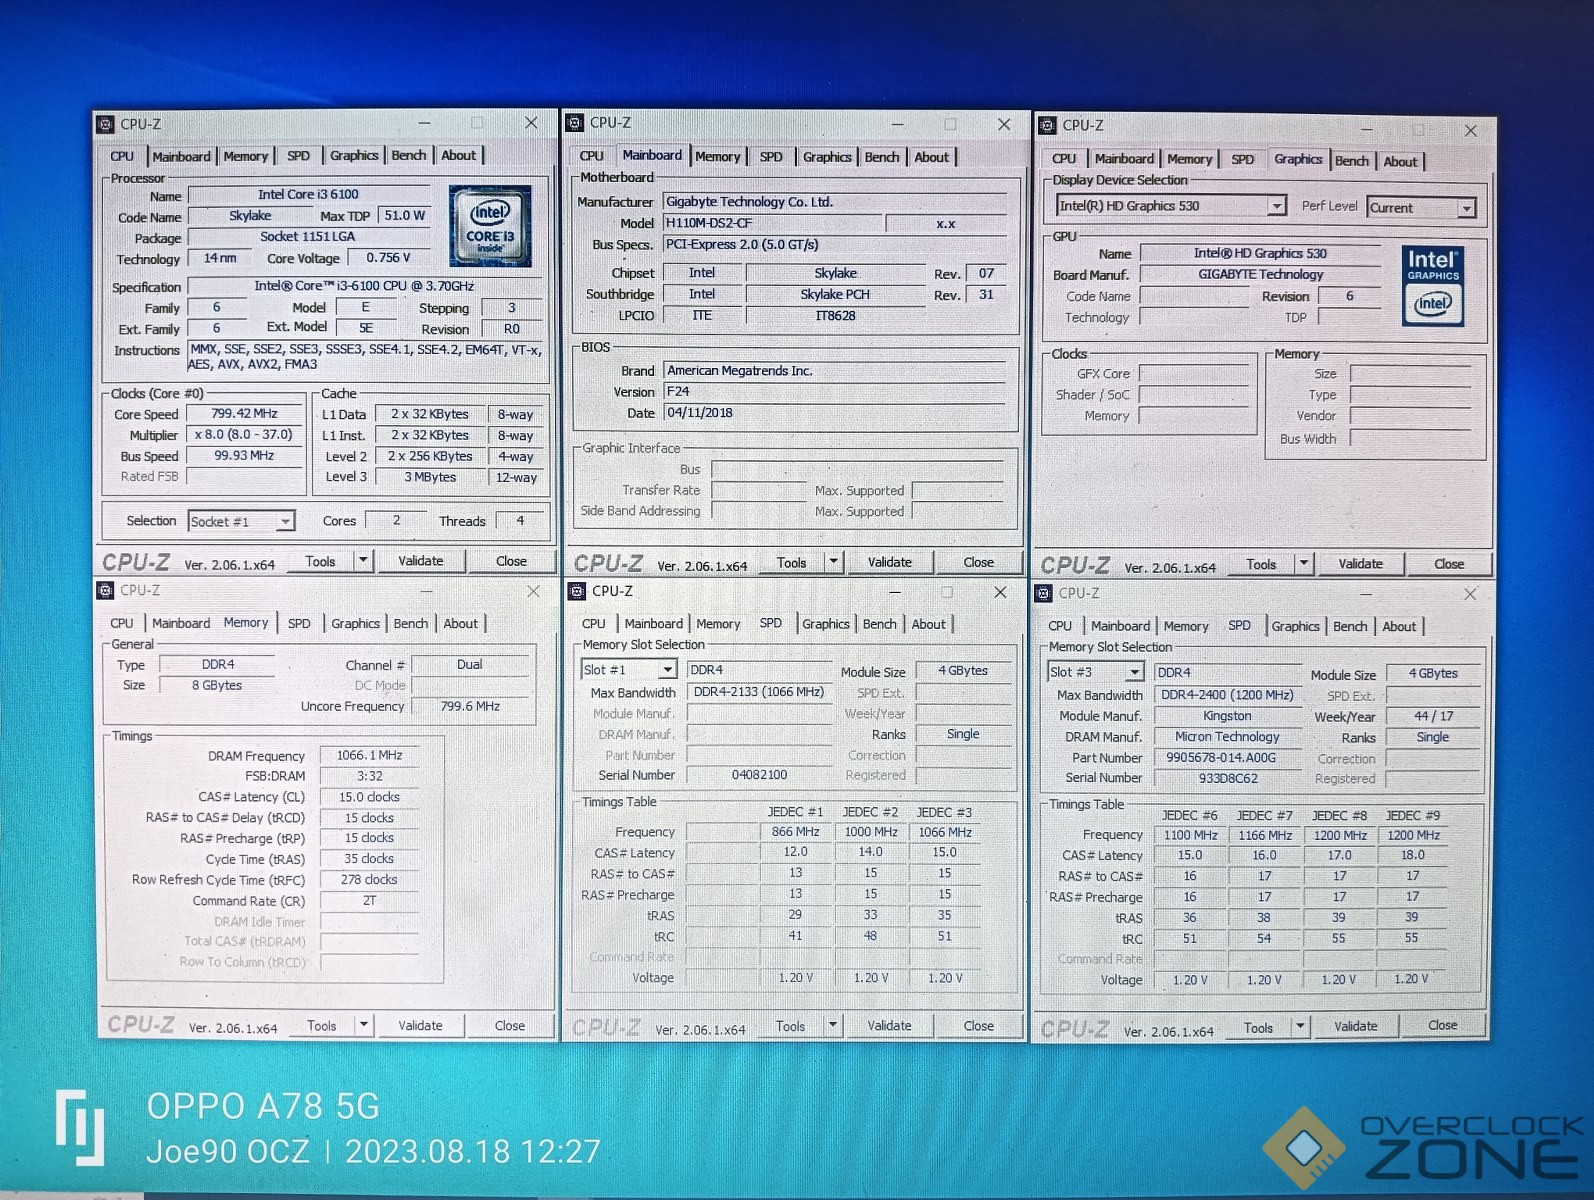The height and width of the screenshot is (1200, 1594).
Task: Click the Uncore Frequency 799.6 MHz value
Action: tap(470, 706)
